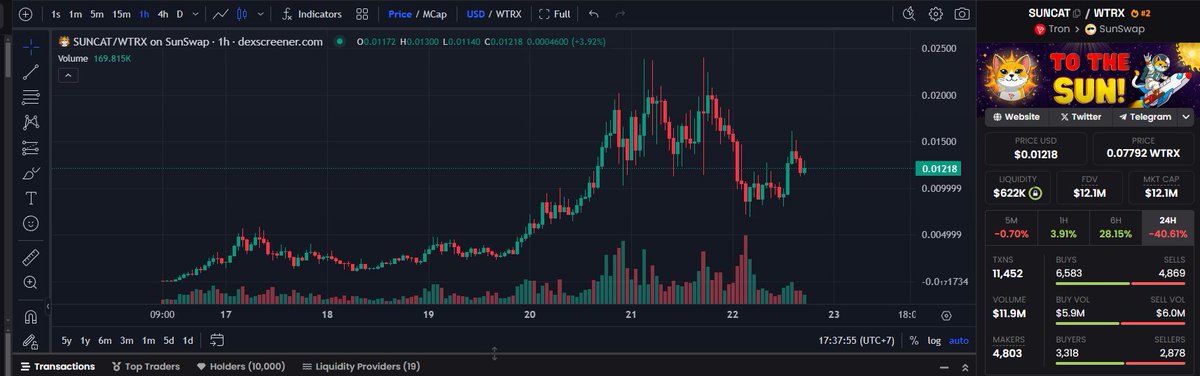The image size is (1200, 376).
Task: Open the SUNCAT Twitter link
Action: (1081, 117)
